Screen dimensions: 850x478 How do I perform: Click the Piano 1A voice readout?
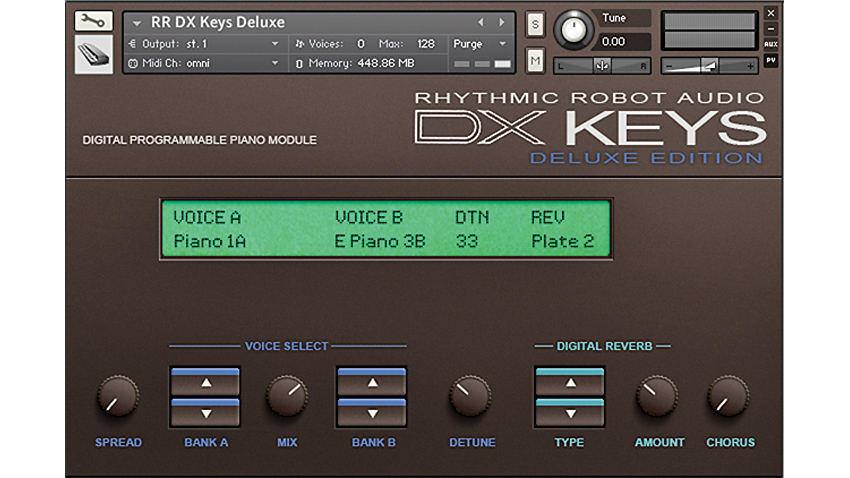[x=210, y=241]
